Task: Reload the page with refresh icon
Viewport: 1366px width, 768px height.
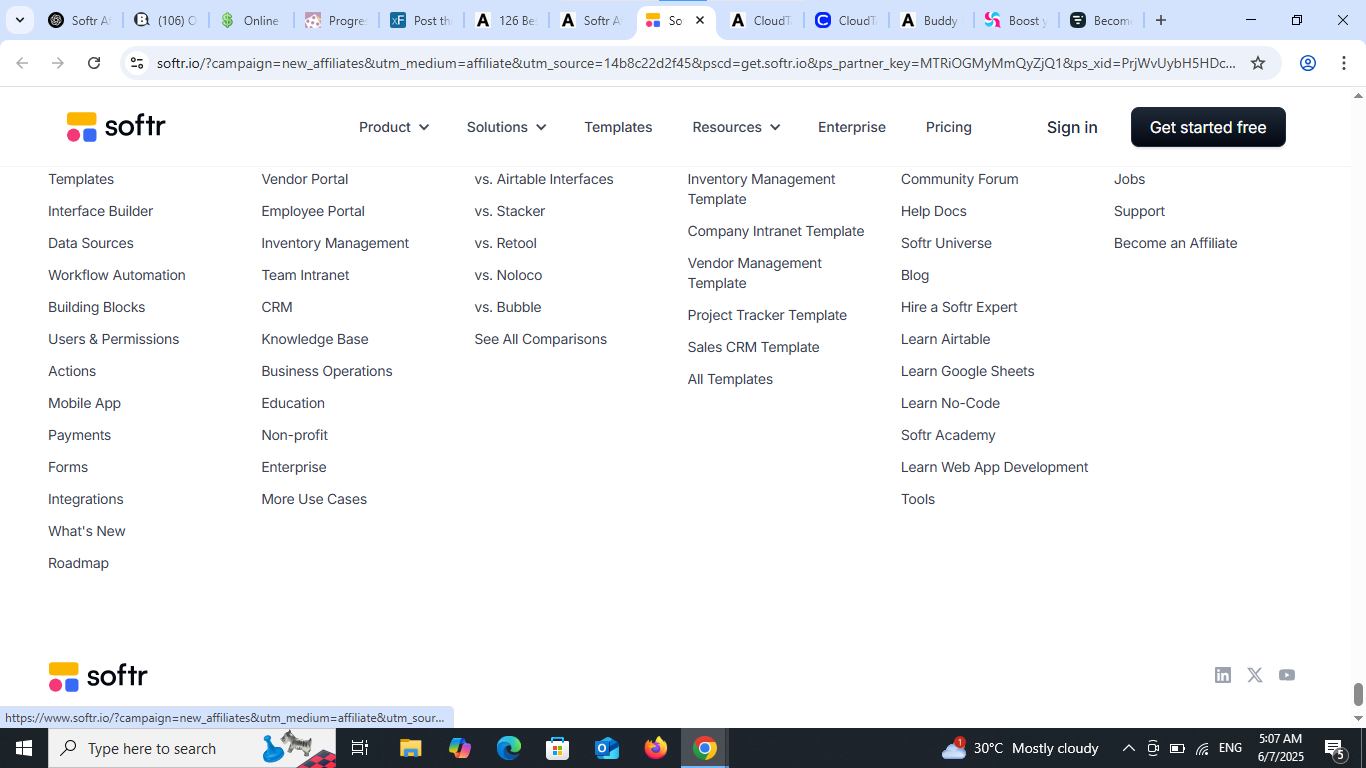Action: 94,63
